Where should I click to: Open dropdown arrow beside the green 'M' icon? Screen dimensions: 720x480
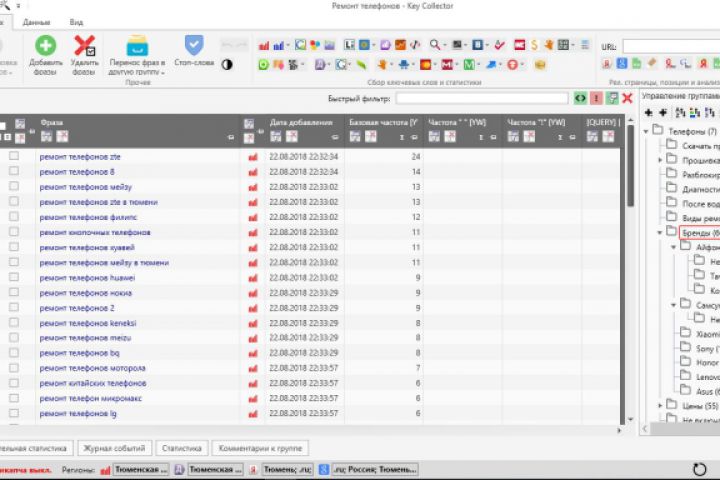click(478, 65)
